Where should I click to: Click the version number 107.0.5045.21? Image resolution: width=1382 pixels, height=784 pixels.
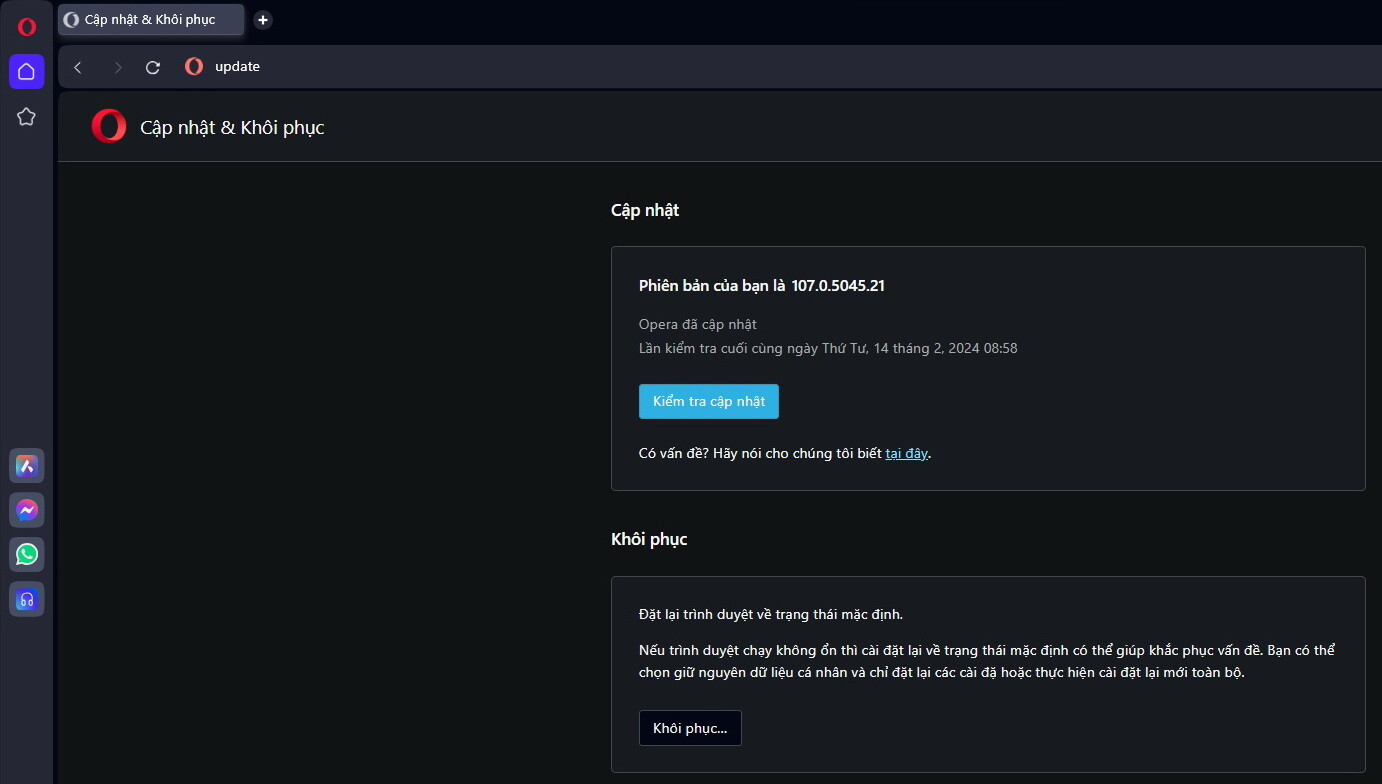tap(838, 286)
